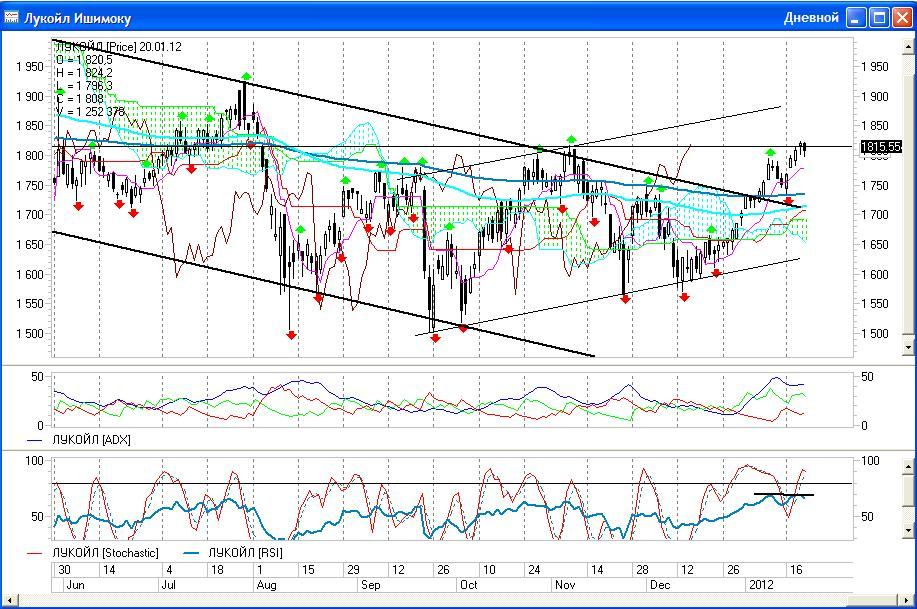Viewport: 917px width, 609px height.
Task: Click the Дневной timeframe label in the title bar
Action: (811, 18)
